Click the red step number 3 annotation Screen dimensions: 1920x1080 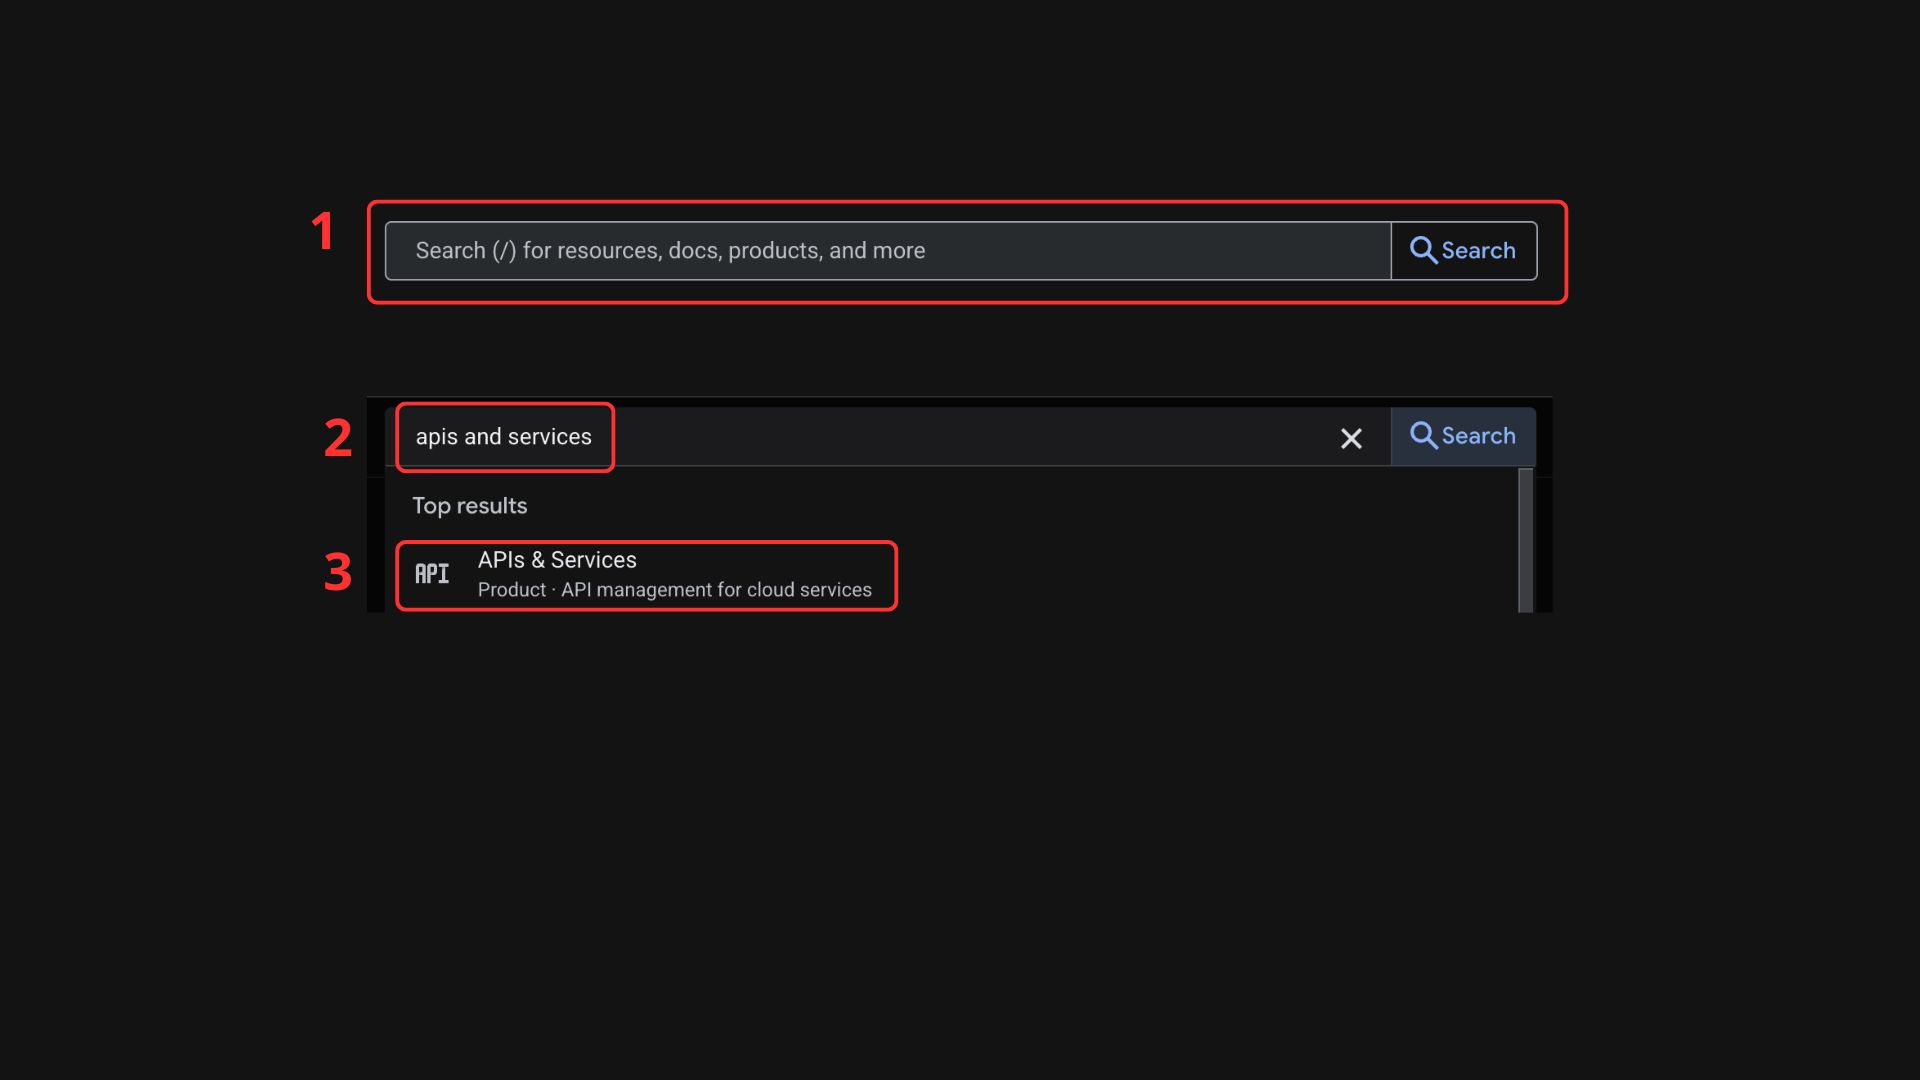(338, 572)
